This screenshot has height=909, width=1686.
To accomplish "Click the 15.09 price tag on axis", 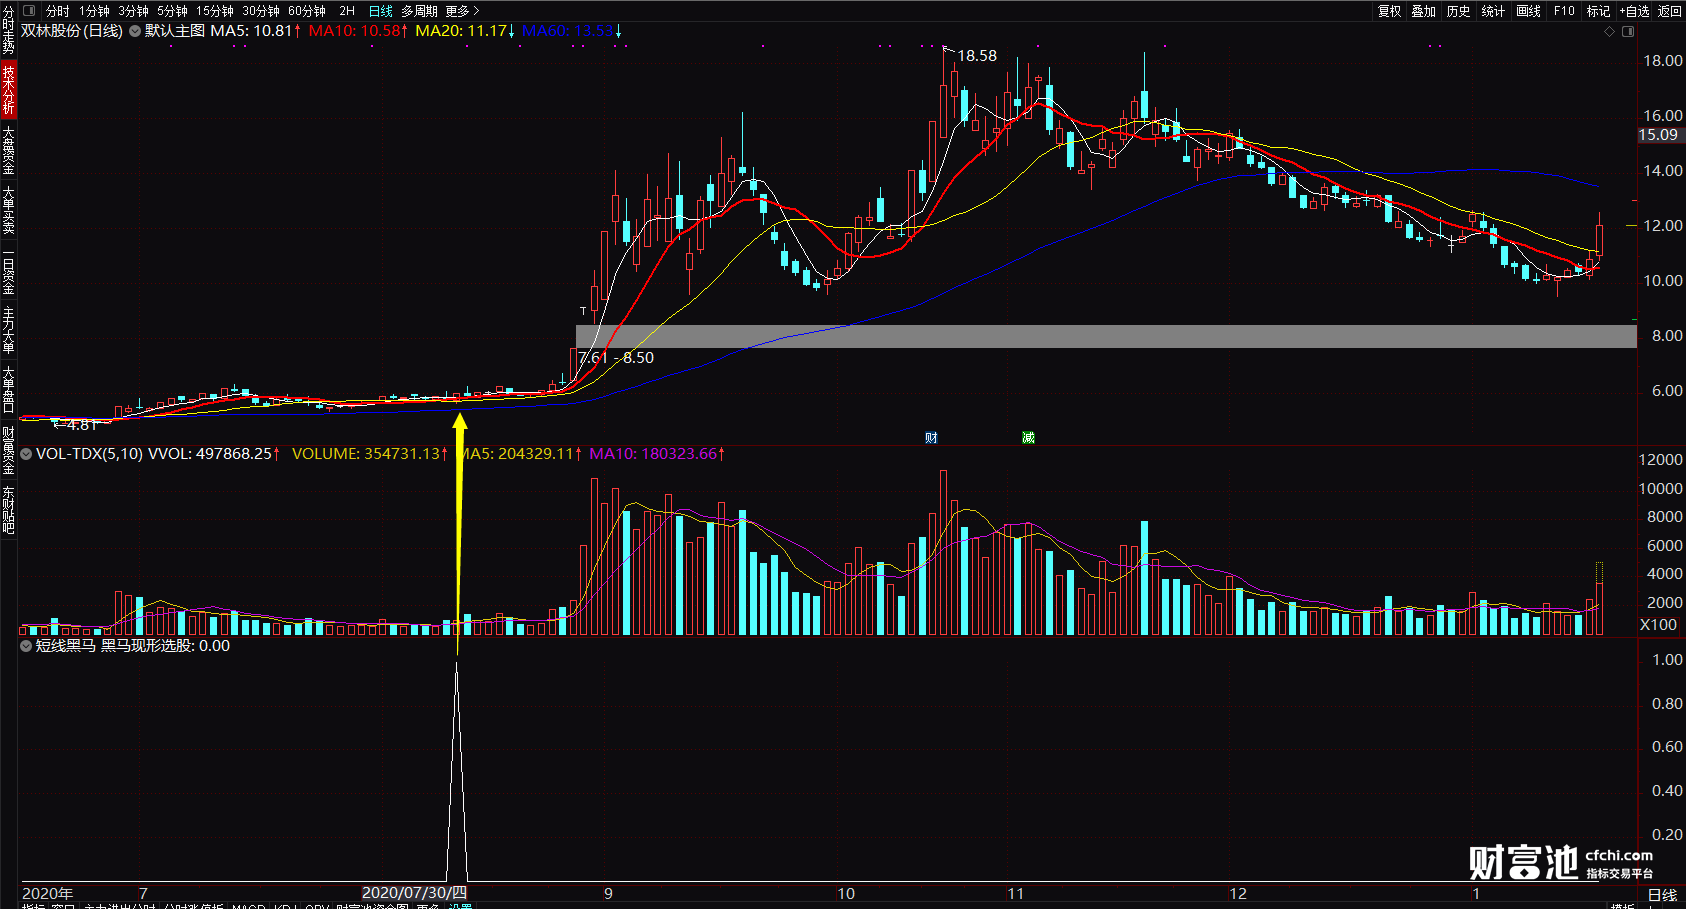I will (x=1658, y=135).
